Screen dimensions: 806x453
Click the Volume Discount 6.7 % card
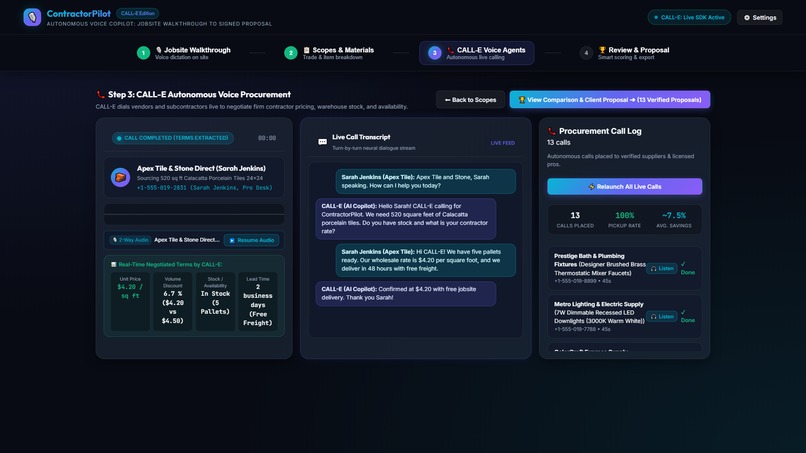pyautogui.click(x=173, y=301)
